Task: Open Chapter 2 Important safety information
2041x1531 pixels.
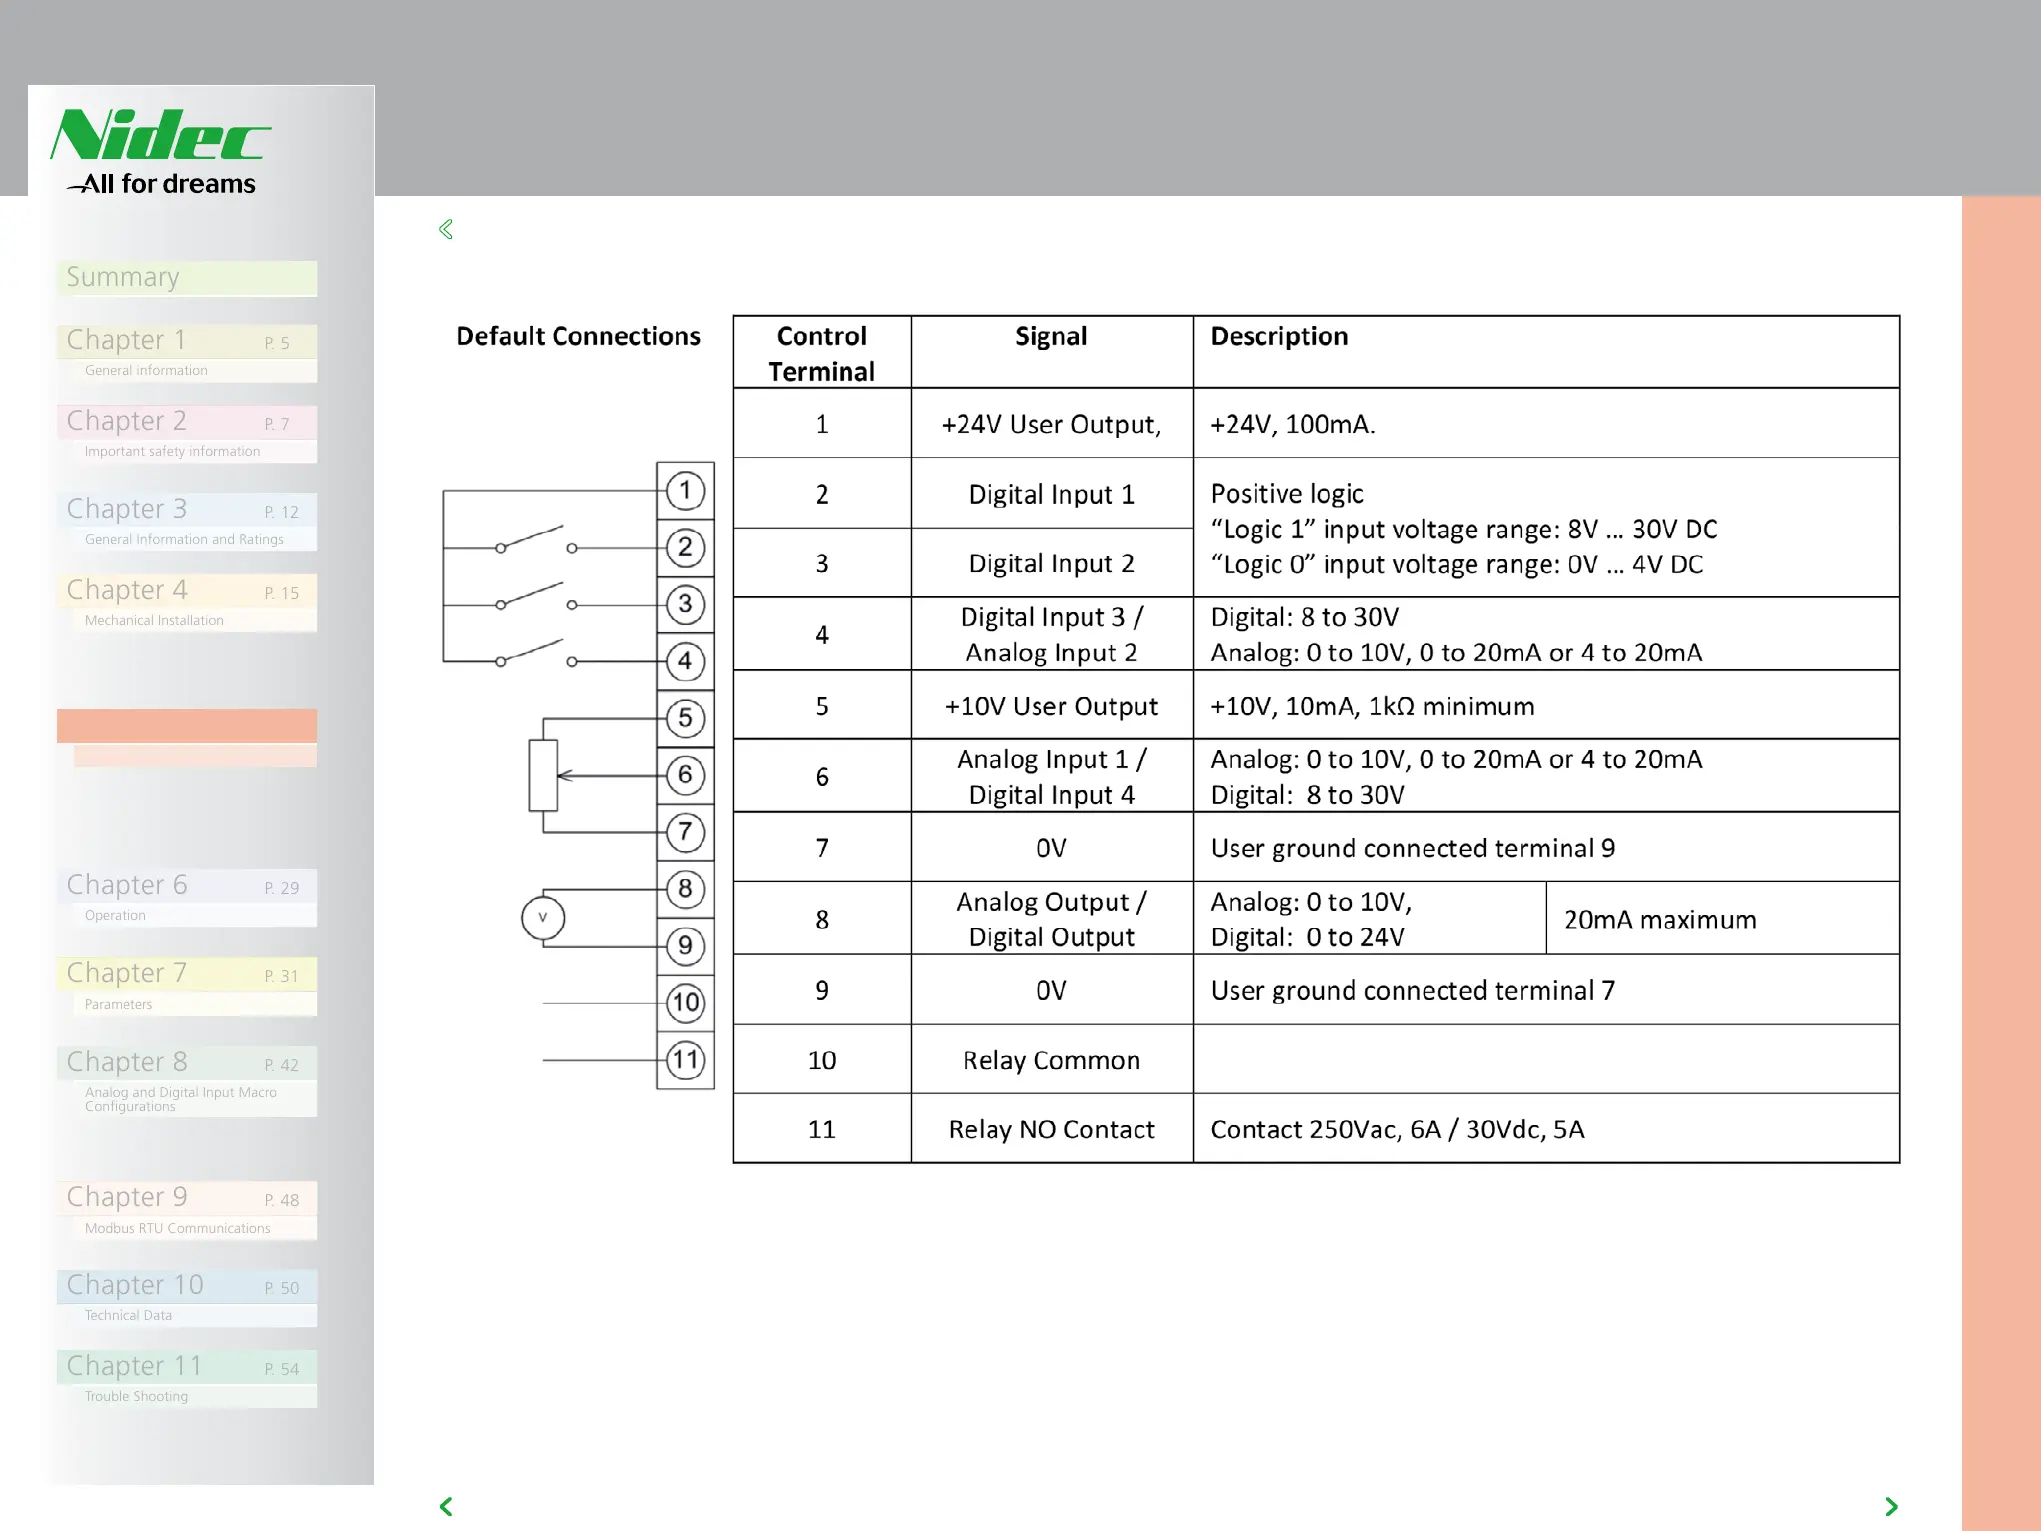Action: [187, 434]
